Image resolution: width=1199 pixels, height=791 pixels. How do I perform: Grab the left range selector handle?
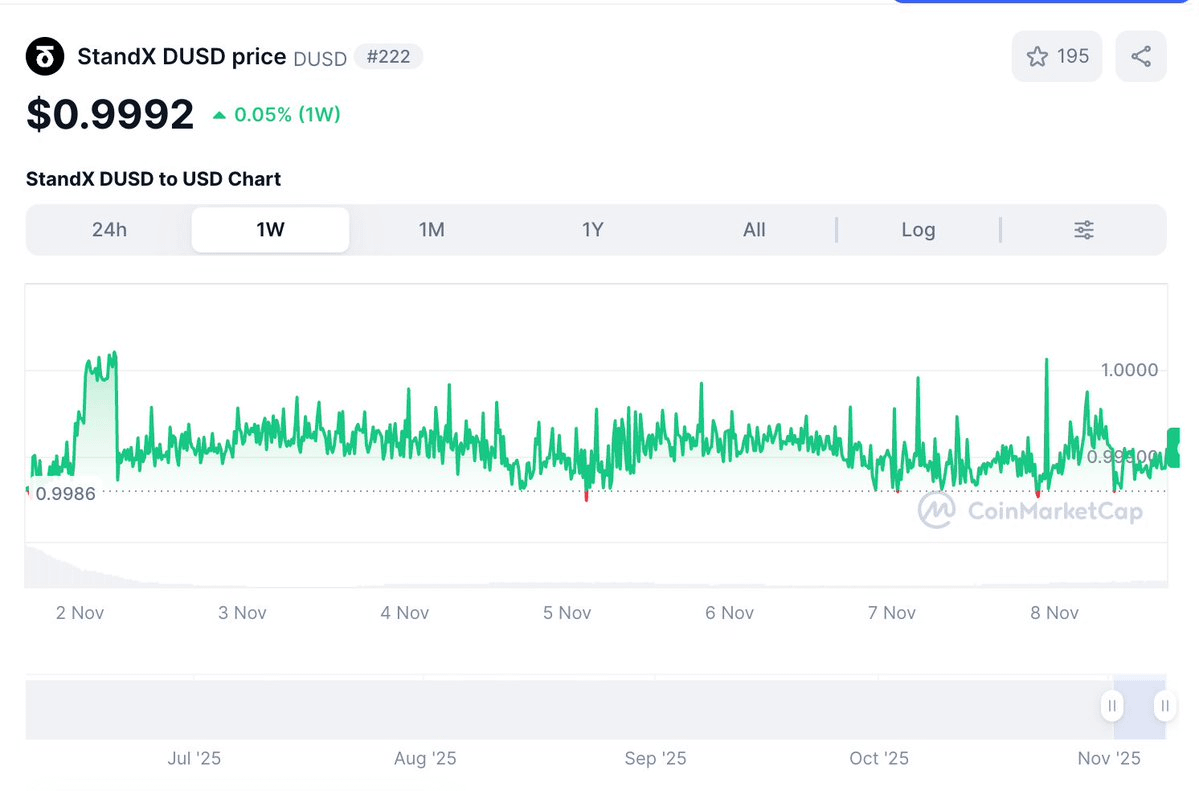[1112, 705]
